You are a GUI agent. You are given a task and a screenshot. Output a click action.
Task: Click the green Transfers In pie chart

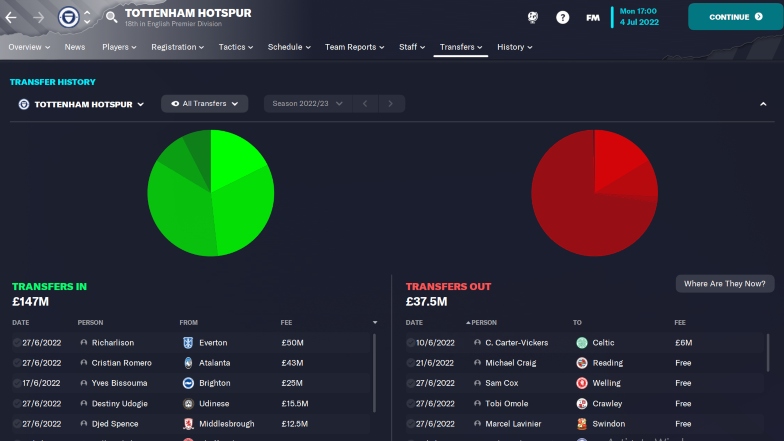pyautogui.click(x=210, y=193)
